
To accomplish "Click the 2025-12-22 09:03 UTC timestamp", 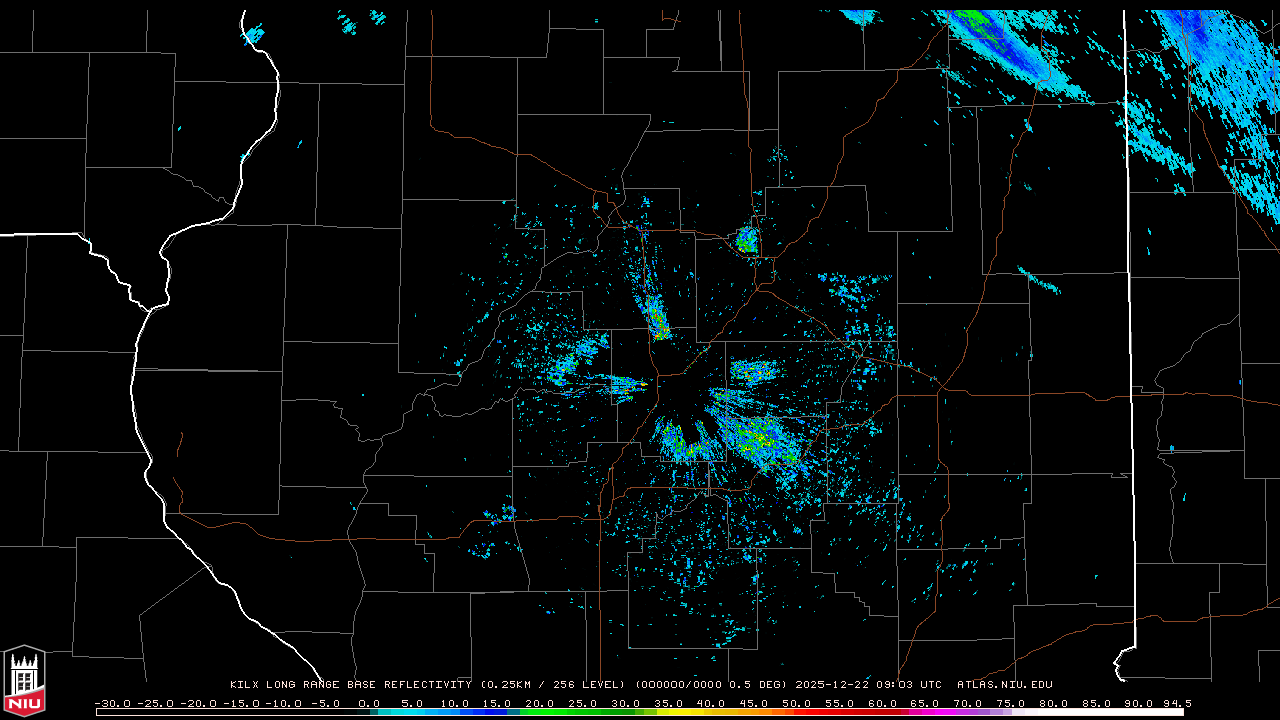I will tap(868, 685).
